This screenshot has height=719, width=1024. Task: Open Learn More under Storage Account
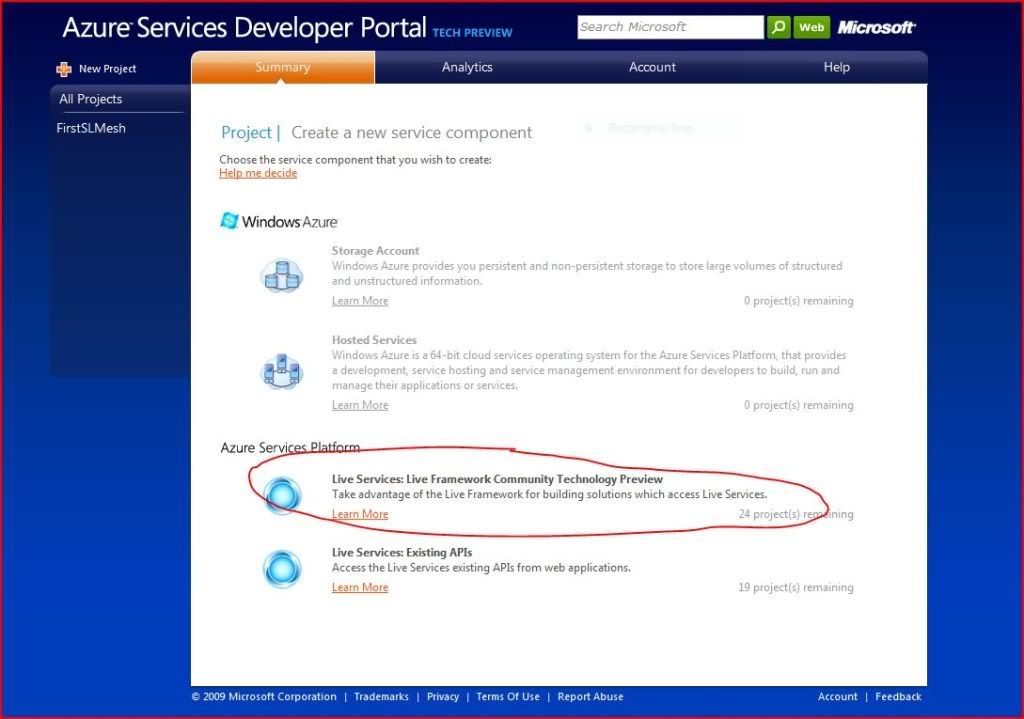[x=360, y=301]
